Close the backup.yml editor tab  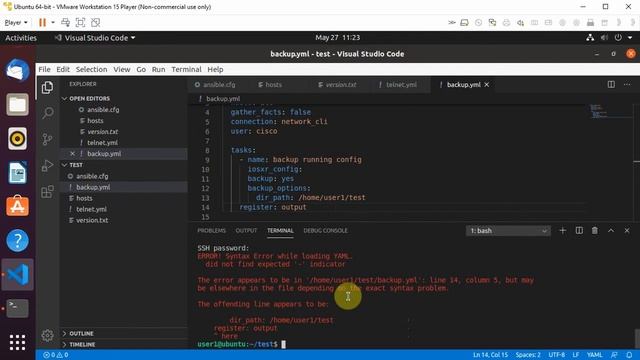pyautogui.click(x=487, y=84)
